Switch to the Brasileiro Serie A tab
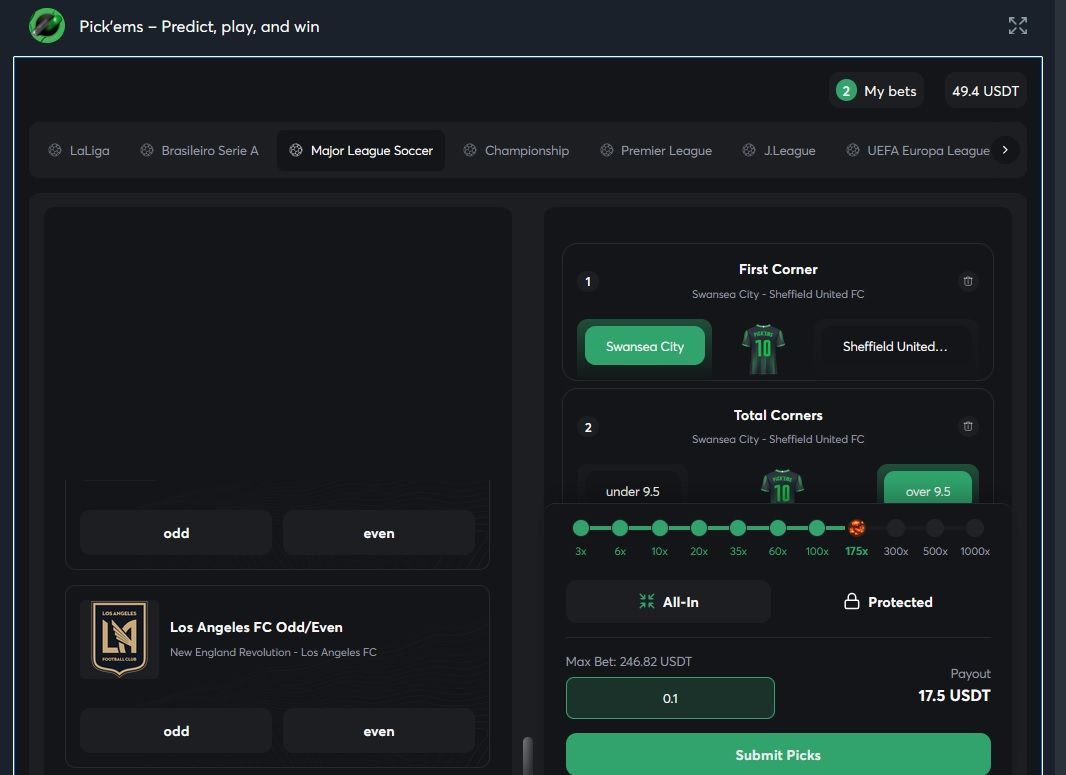The height and width of the screenshot is (775, 1066). (200, 150)
